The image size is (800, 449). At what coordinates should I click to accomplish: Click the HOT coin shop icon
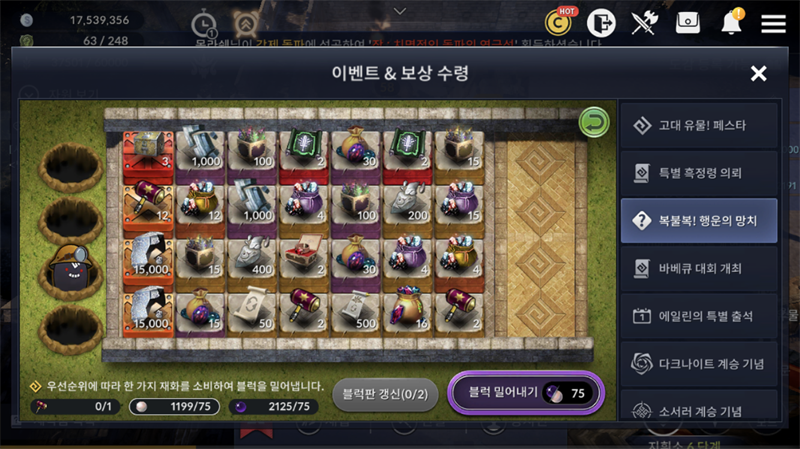point(559,21)
